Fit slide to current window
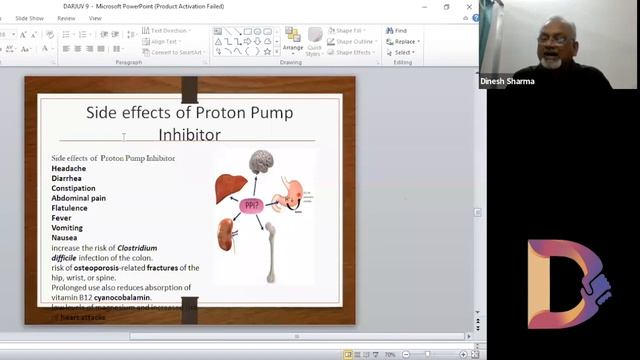This screenshot has width=640, height=360. tap(476, 355)
